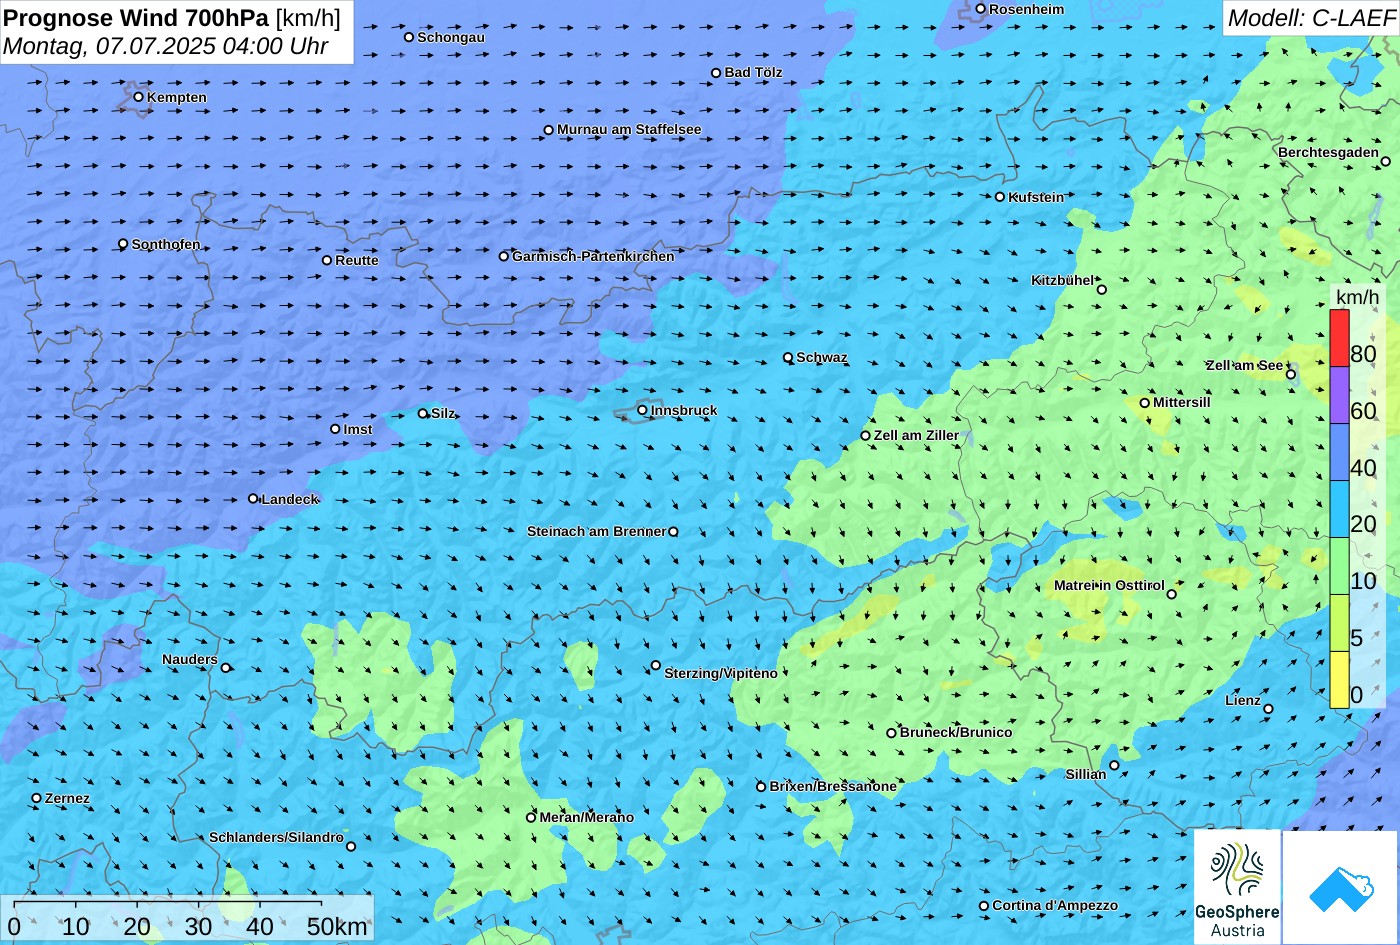
Task: Click the Mittersill location dot
Action: coord(1145,403)
